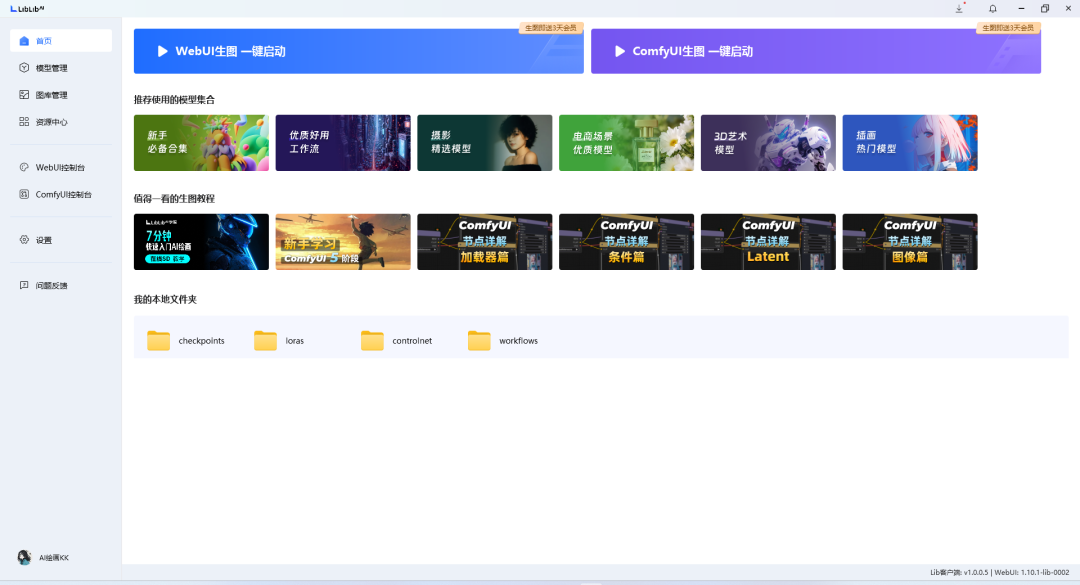Image resolution: width=1080 pixels, height=585 pixels.
Task: Click the gallery management image icon
Action: coord(24,94)
